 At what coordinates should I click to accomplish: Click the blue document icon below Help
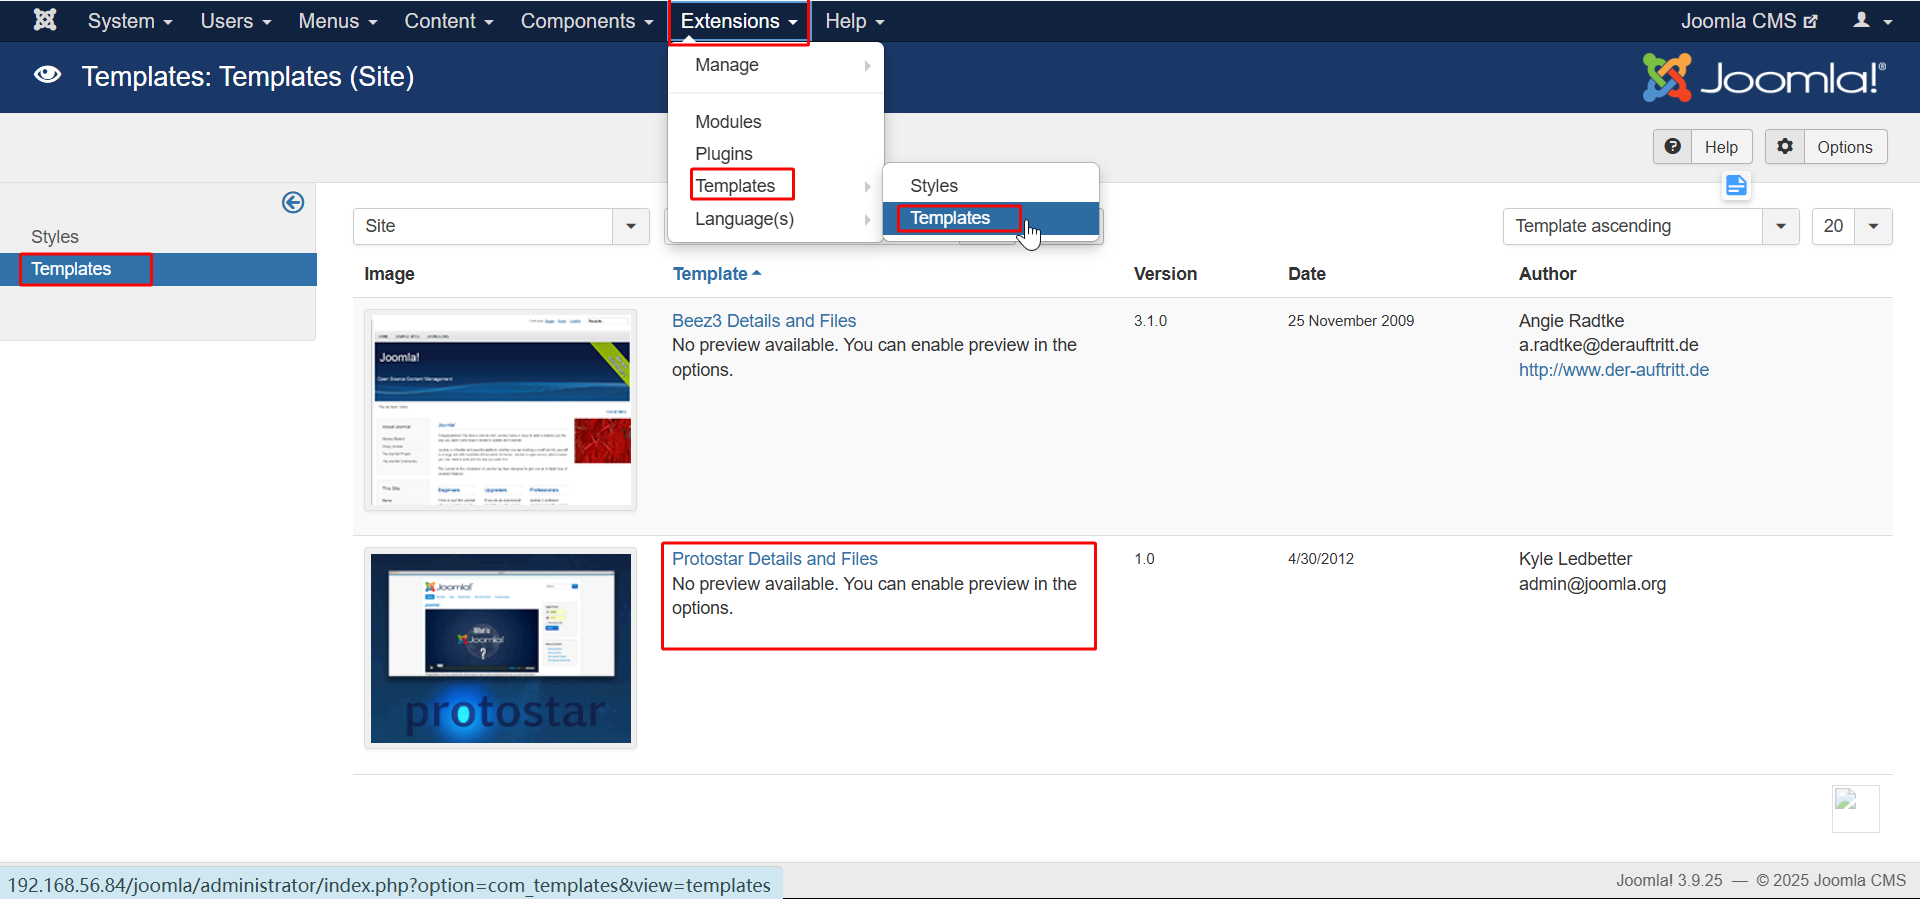(1736, 186)
